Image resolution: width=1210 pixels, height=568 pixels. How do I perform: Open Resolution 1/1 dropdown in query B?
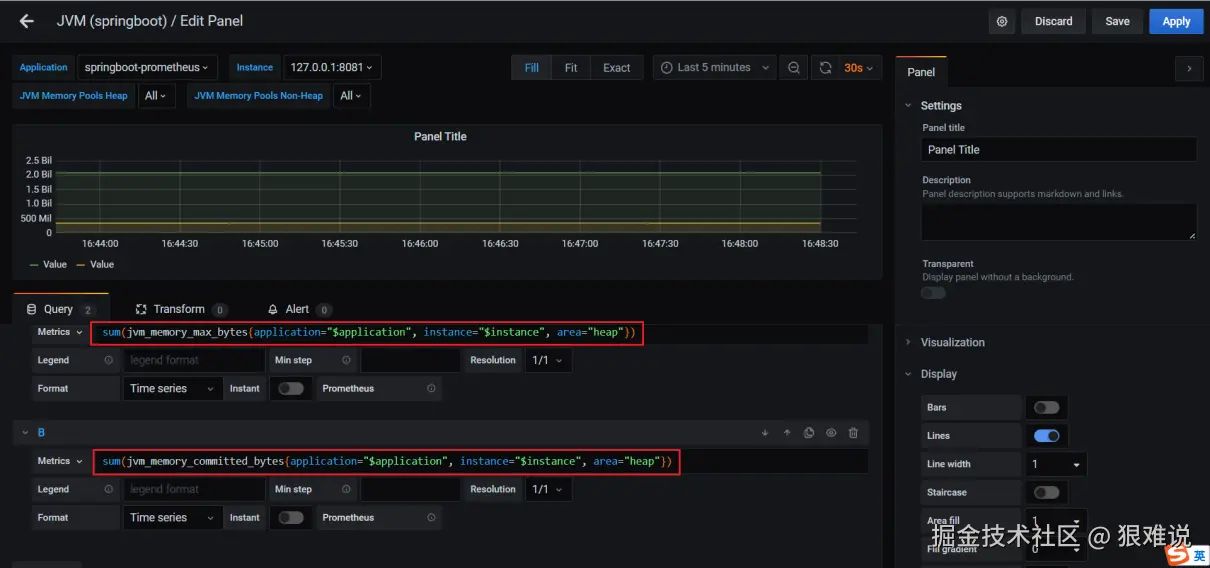click(548, 490)
